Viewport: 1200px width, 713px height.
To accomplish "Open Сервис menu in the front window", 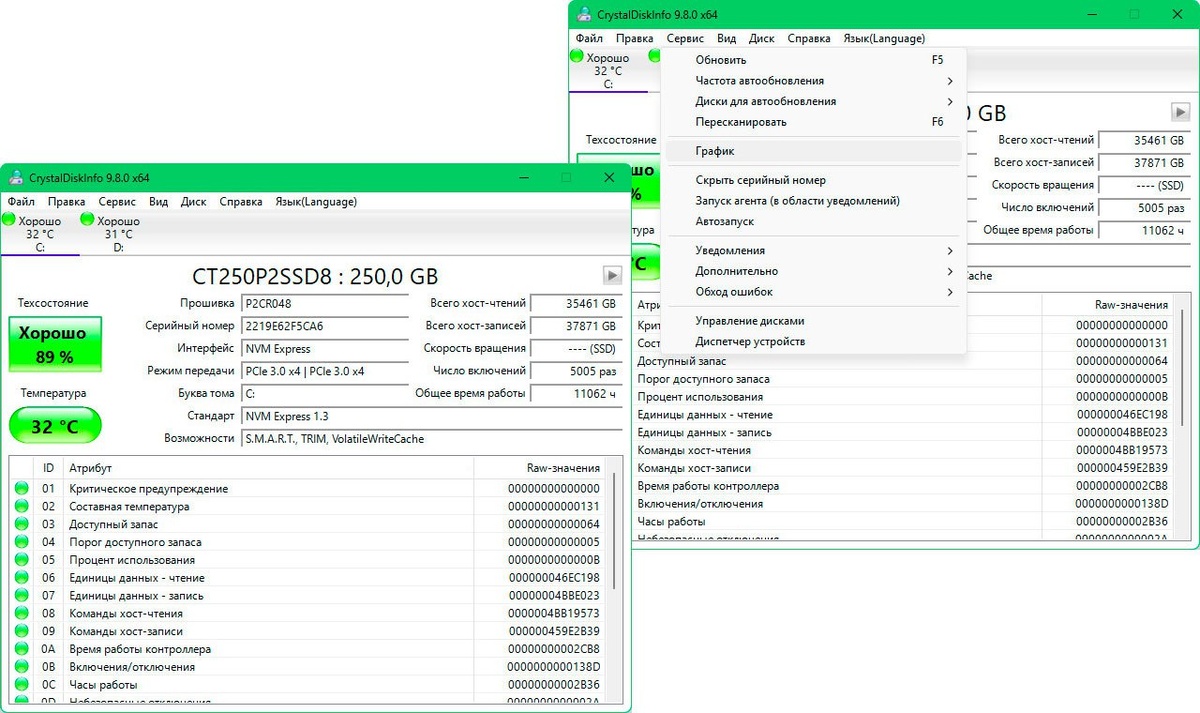I will tap(117, 201).
